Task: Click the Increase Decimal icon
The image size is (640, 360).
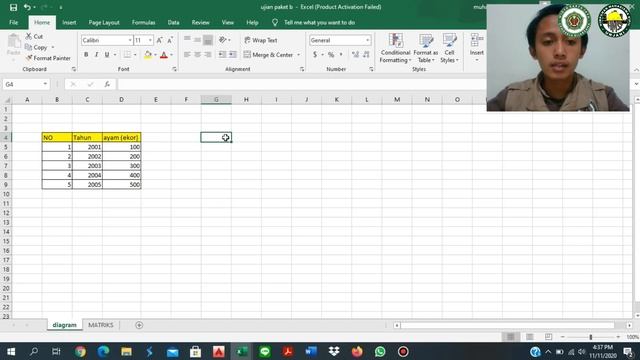Action: pyautogui.click(x=355, y=55)
